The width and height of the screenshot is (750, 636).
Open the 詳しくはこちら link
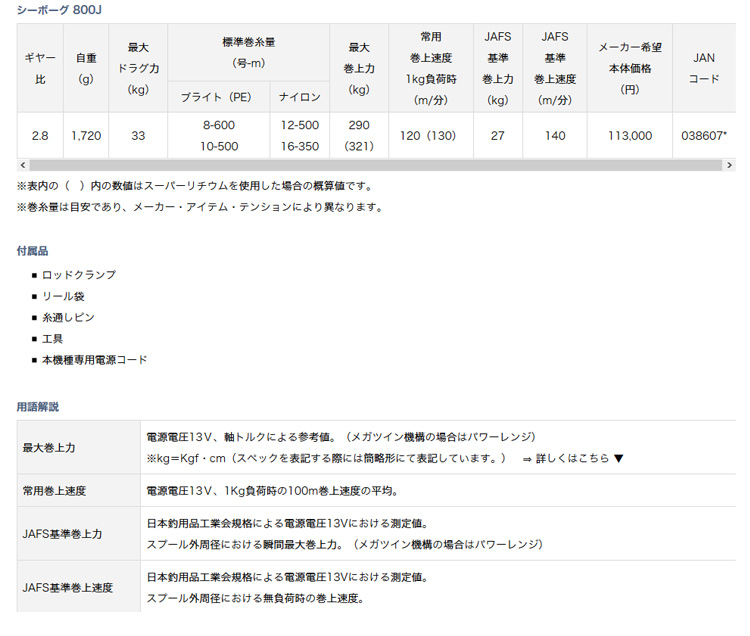click(x=573, y=458)
